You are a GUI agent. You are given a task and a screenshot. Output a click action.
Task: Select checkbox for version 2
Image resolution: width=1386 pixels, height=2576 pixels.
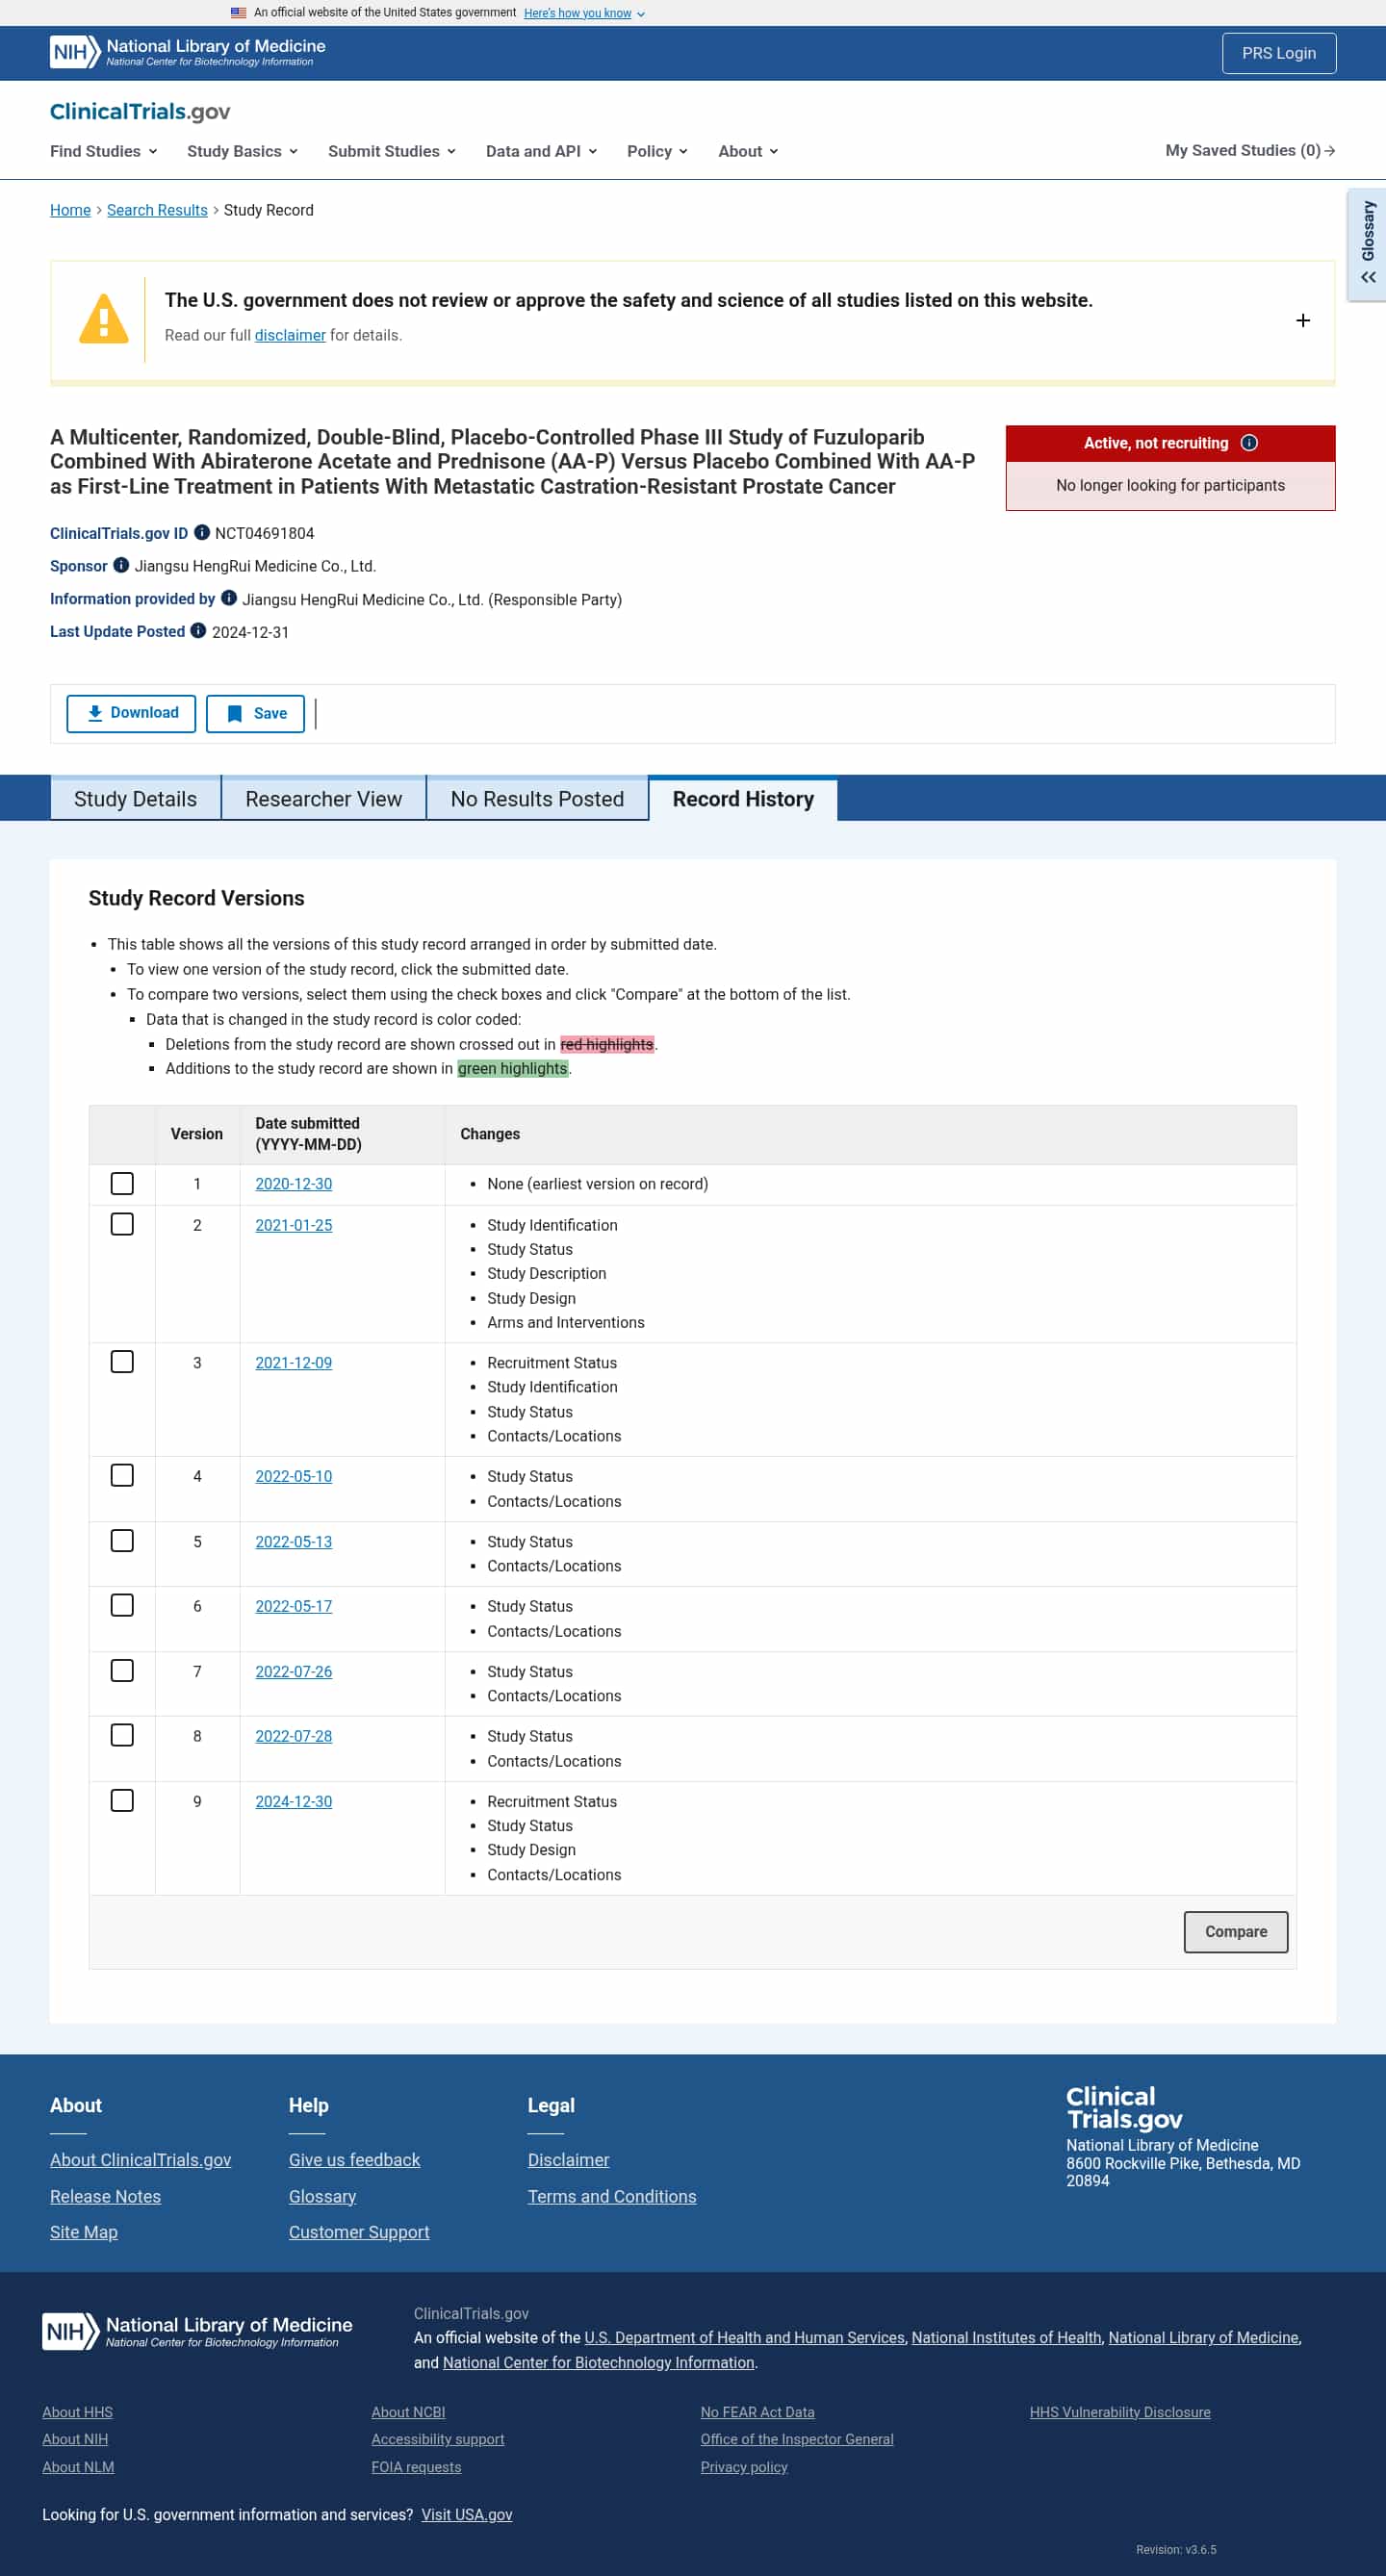coord(122,1224)
